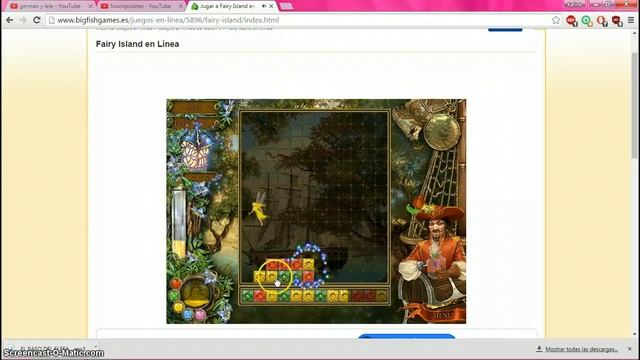Click the glass energy tube meter
The width and height of the screenshot is (640, 360).
click(x=178, y=223)
